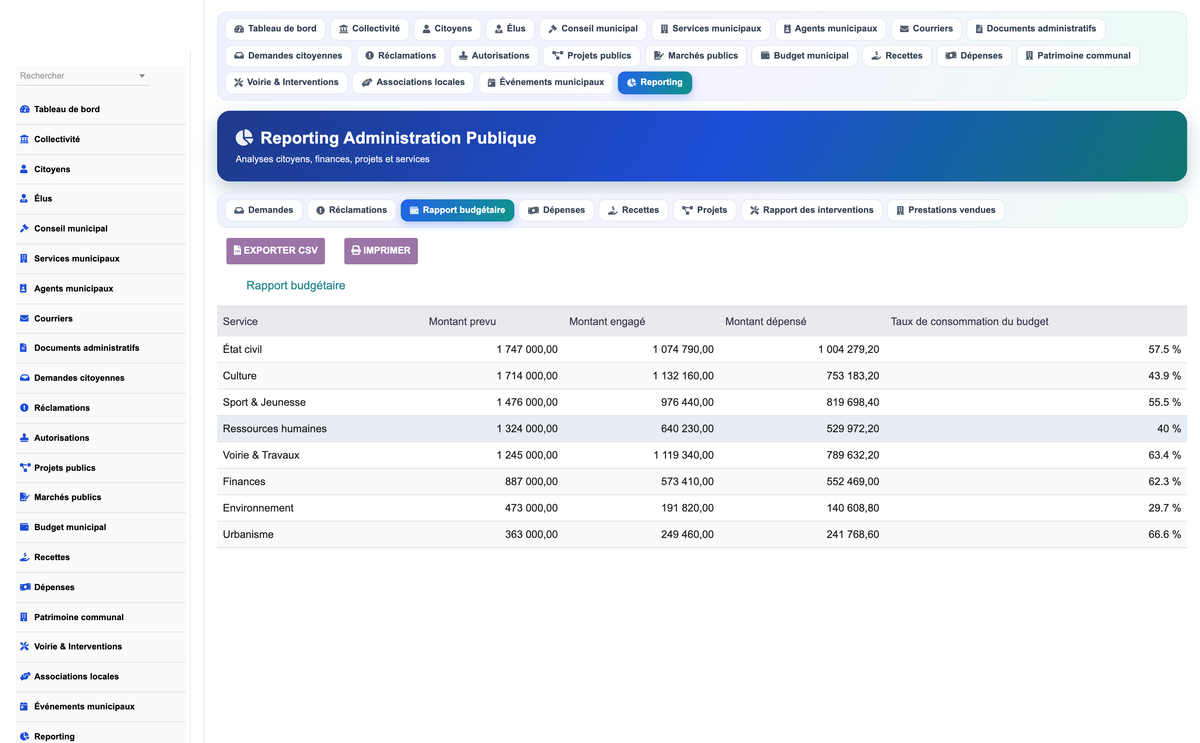Open Agents municipaux link in sidebar
1200x743 pixels.
click(74, 289)
